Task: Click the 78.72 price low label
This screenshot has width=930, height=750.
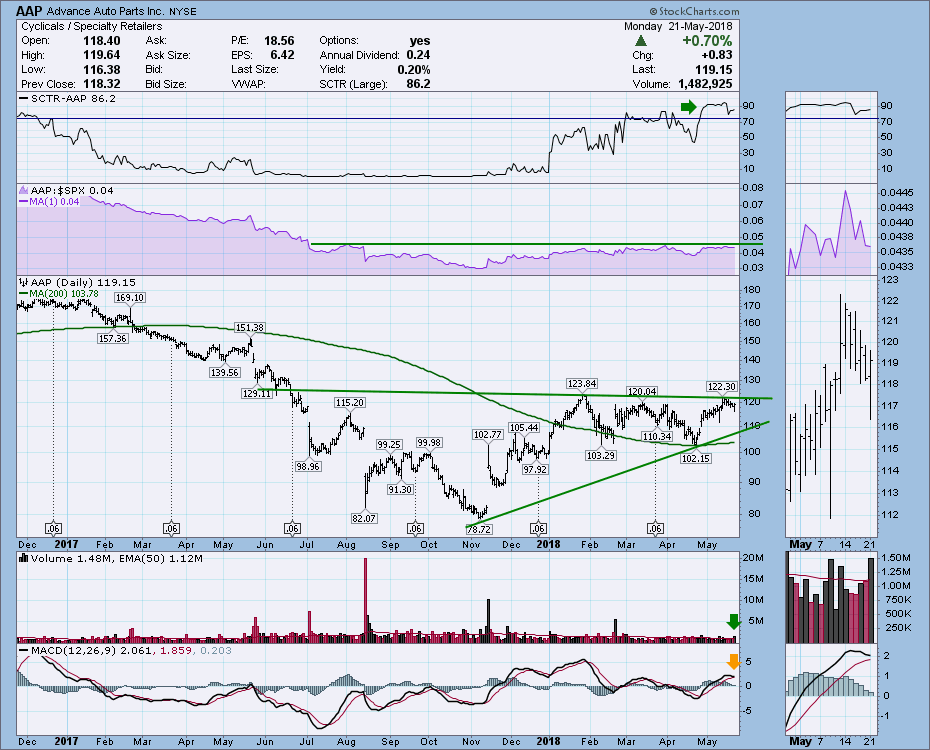Action: [480, 529]
